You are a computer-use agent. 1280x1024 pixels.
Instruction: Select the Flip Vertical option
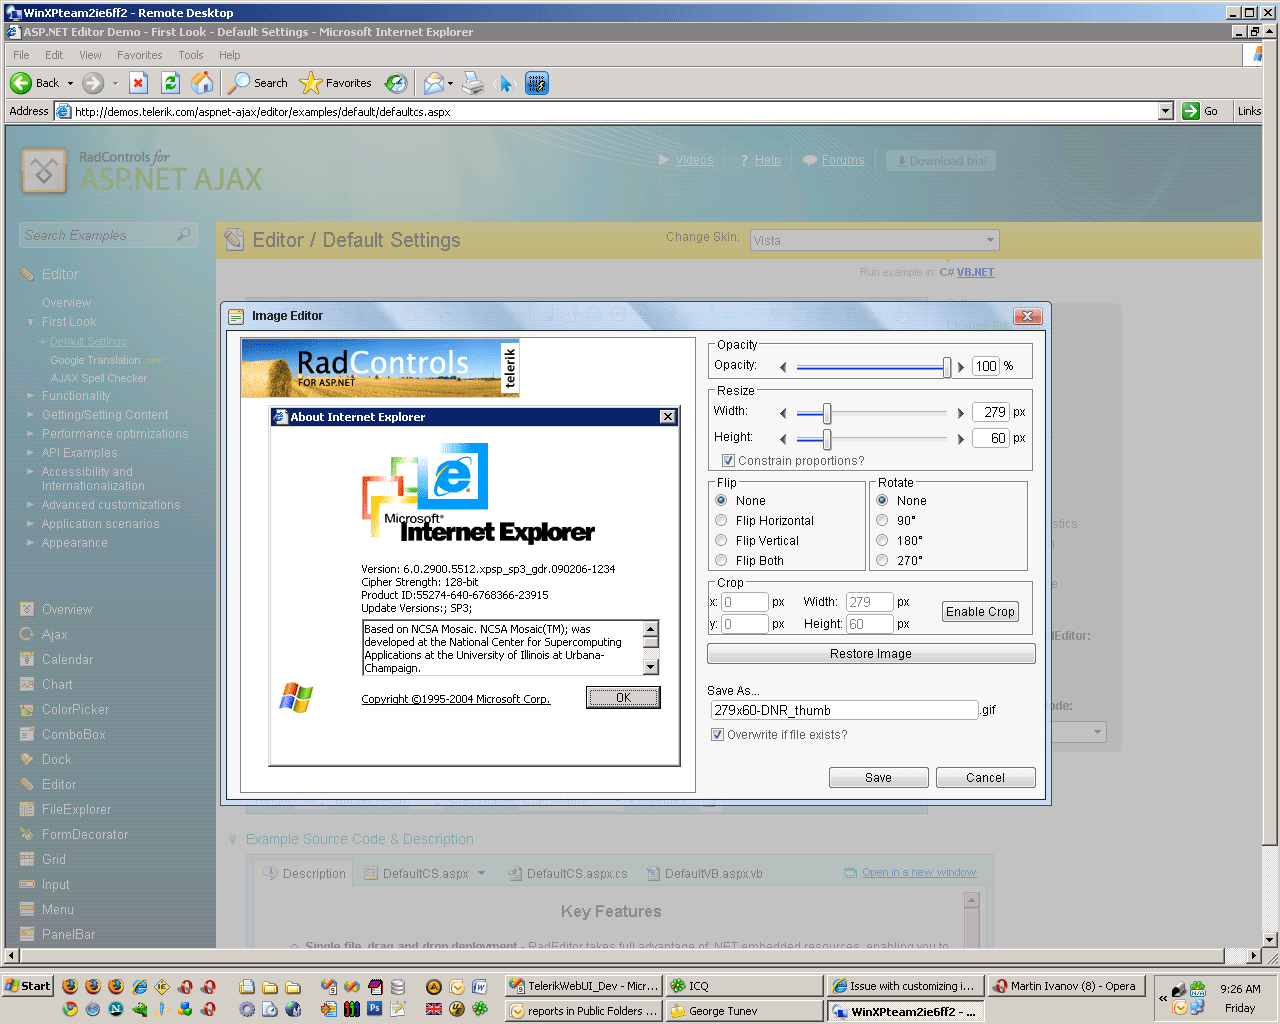[x=721, y=540]
